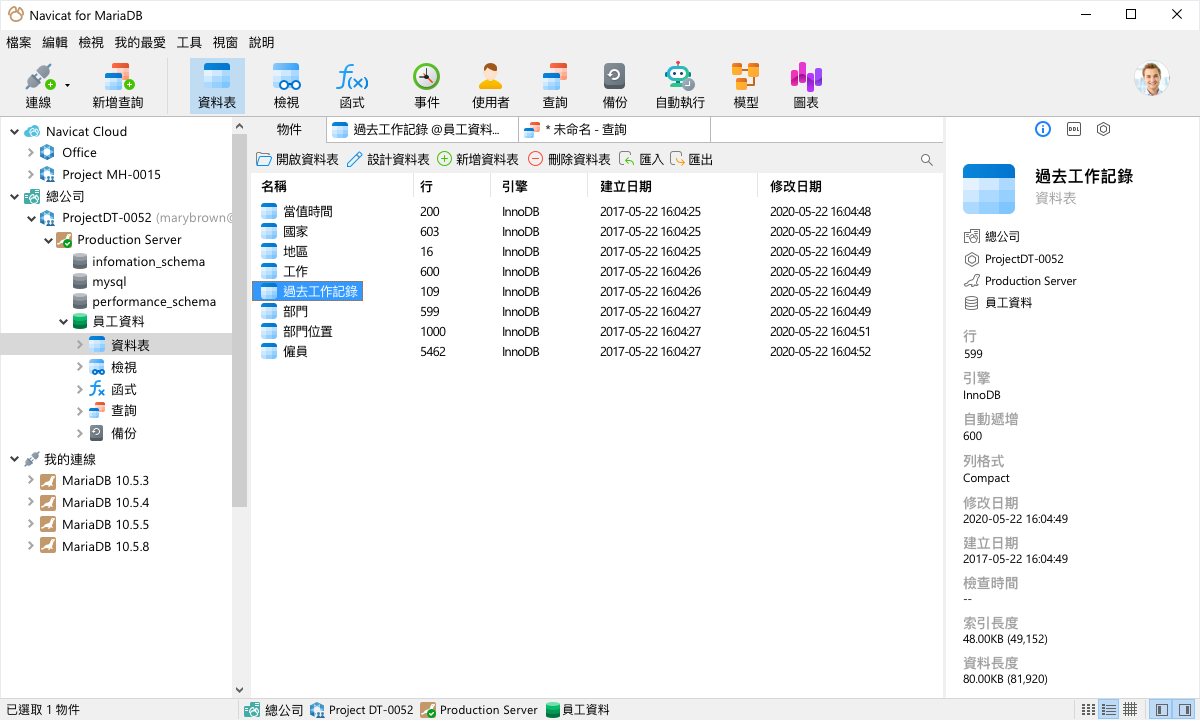Expand the MariaDB 10.5.3 connection

(x=31, y=481)
